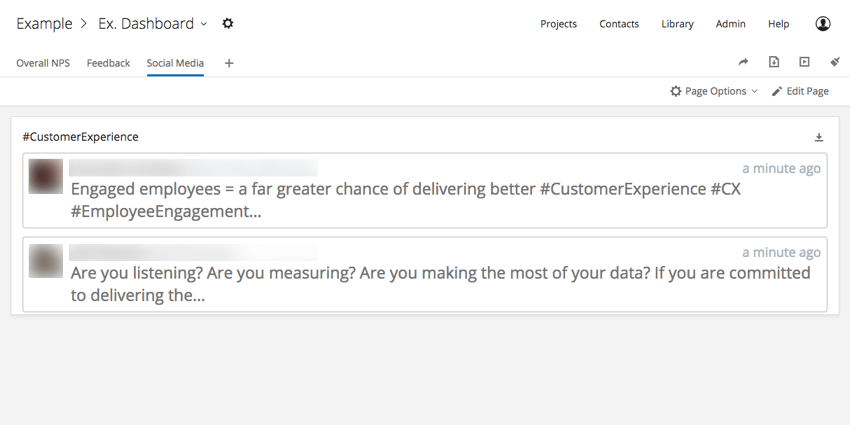Add a new page with plus icon
This screenshot has height=425, width=850.
[229, 63]
